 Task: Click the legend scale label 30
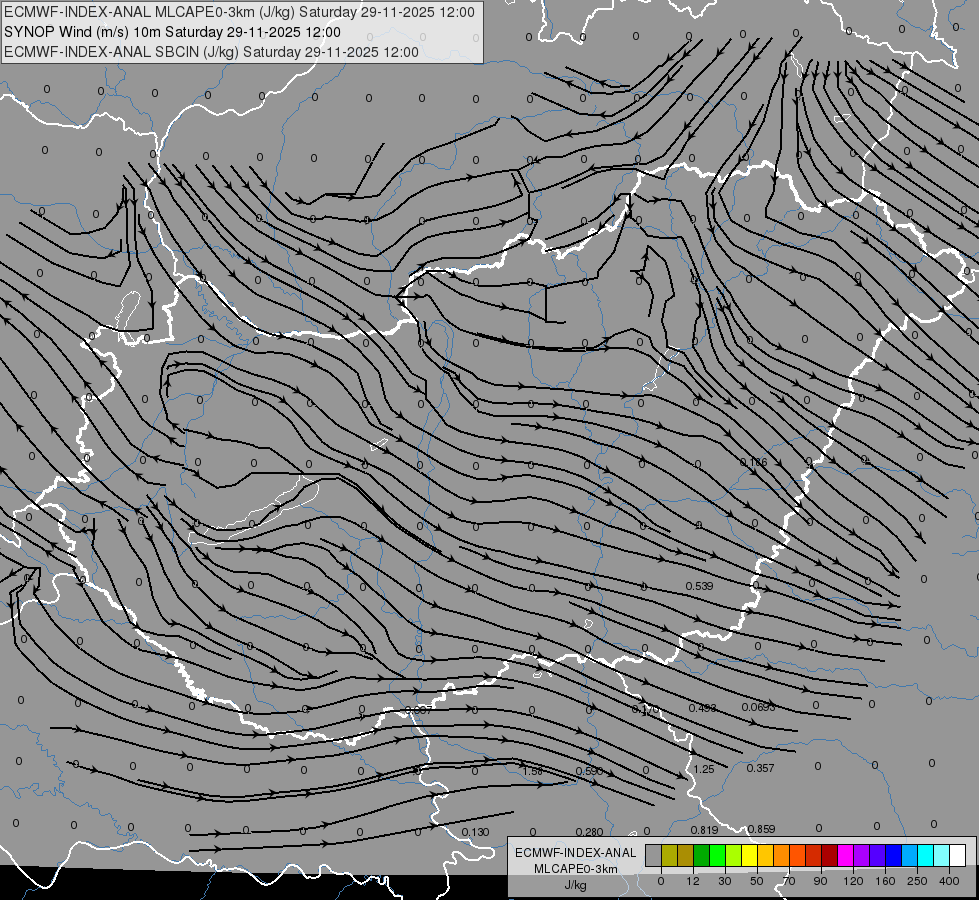tap(725, 881)
